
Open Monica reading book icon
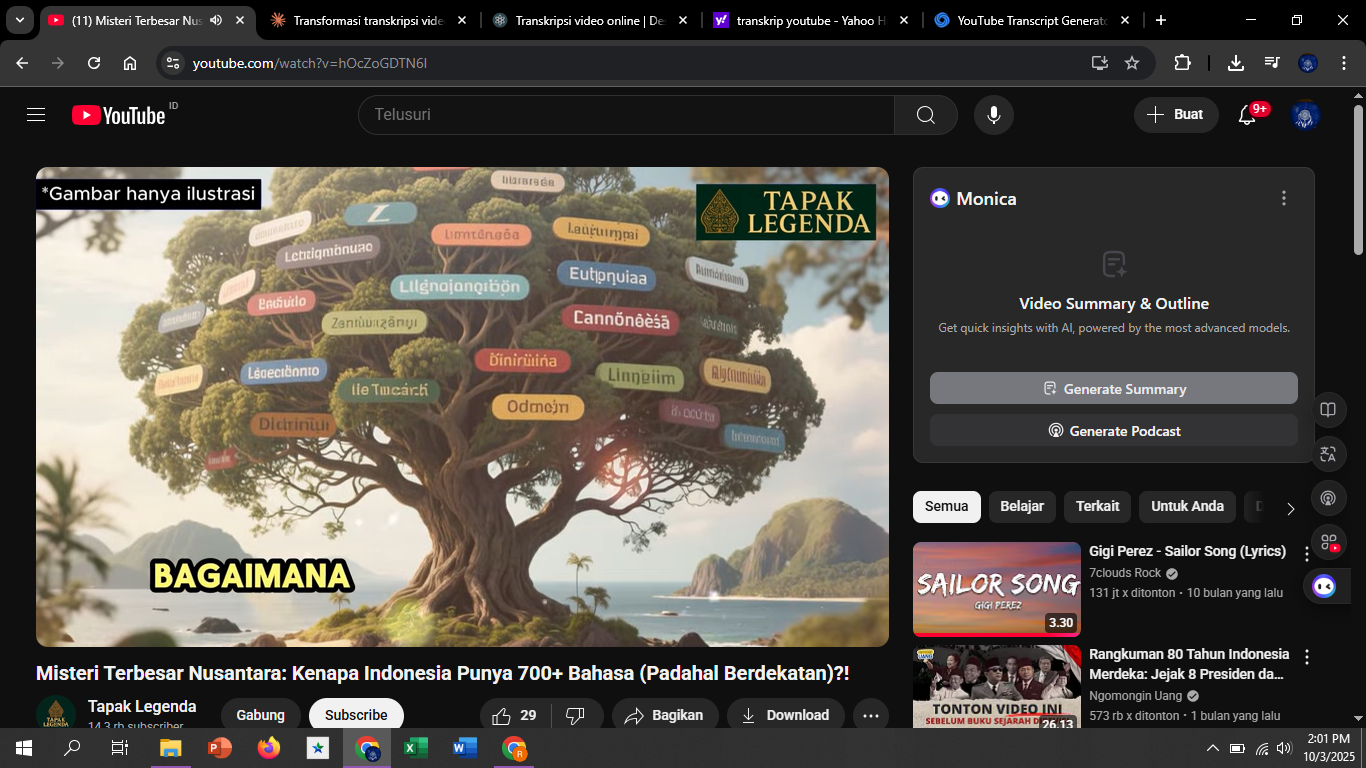[1328, 410]
